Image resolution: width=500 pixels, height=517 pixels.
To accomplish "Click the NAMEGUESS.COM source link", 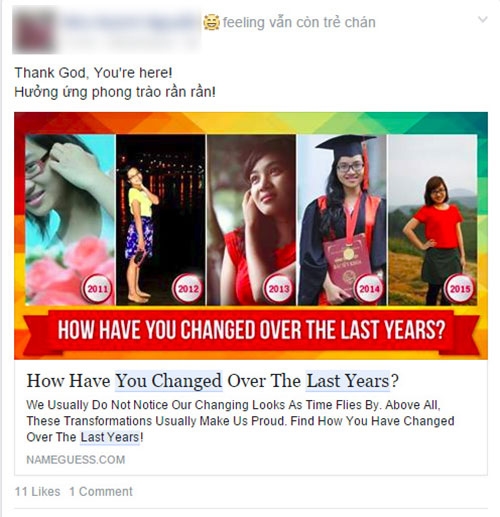I will point(76,460).
